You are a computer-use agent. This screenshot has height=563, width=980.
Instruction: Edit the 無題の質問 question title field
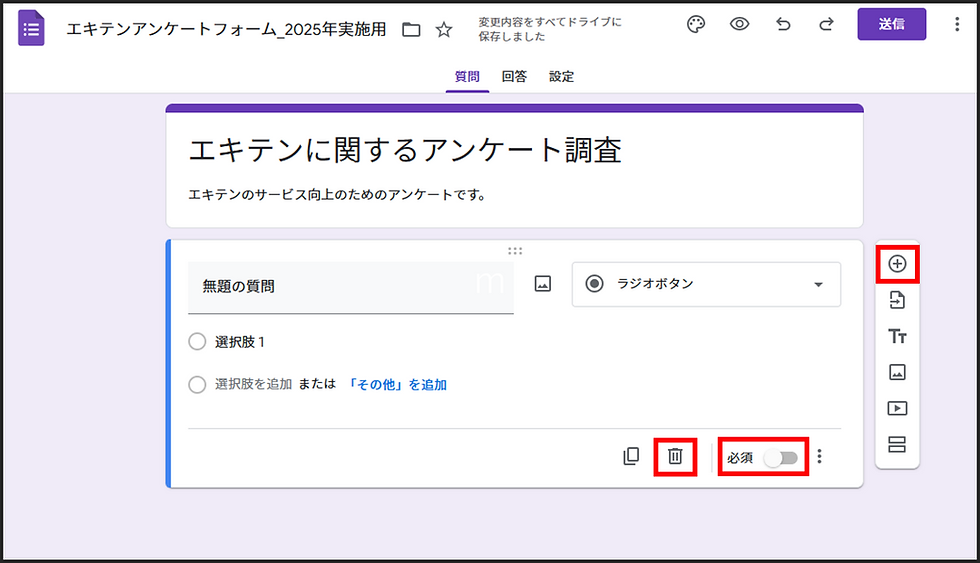coord(351,287)
